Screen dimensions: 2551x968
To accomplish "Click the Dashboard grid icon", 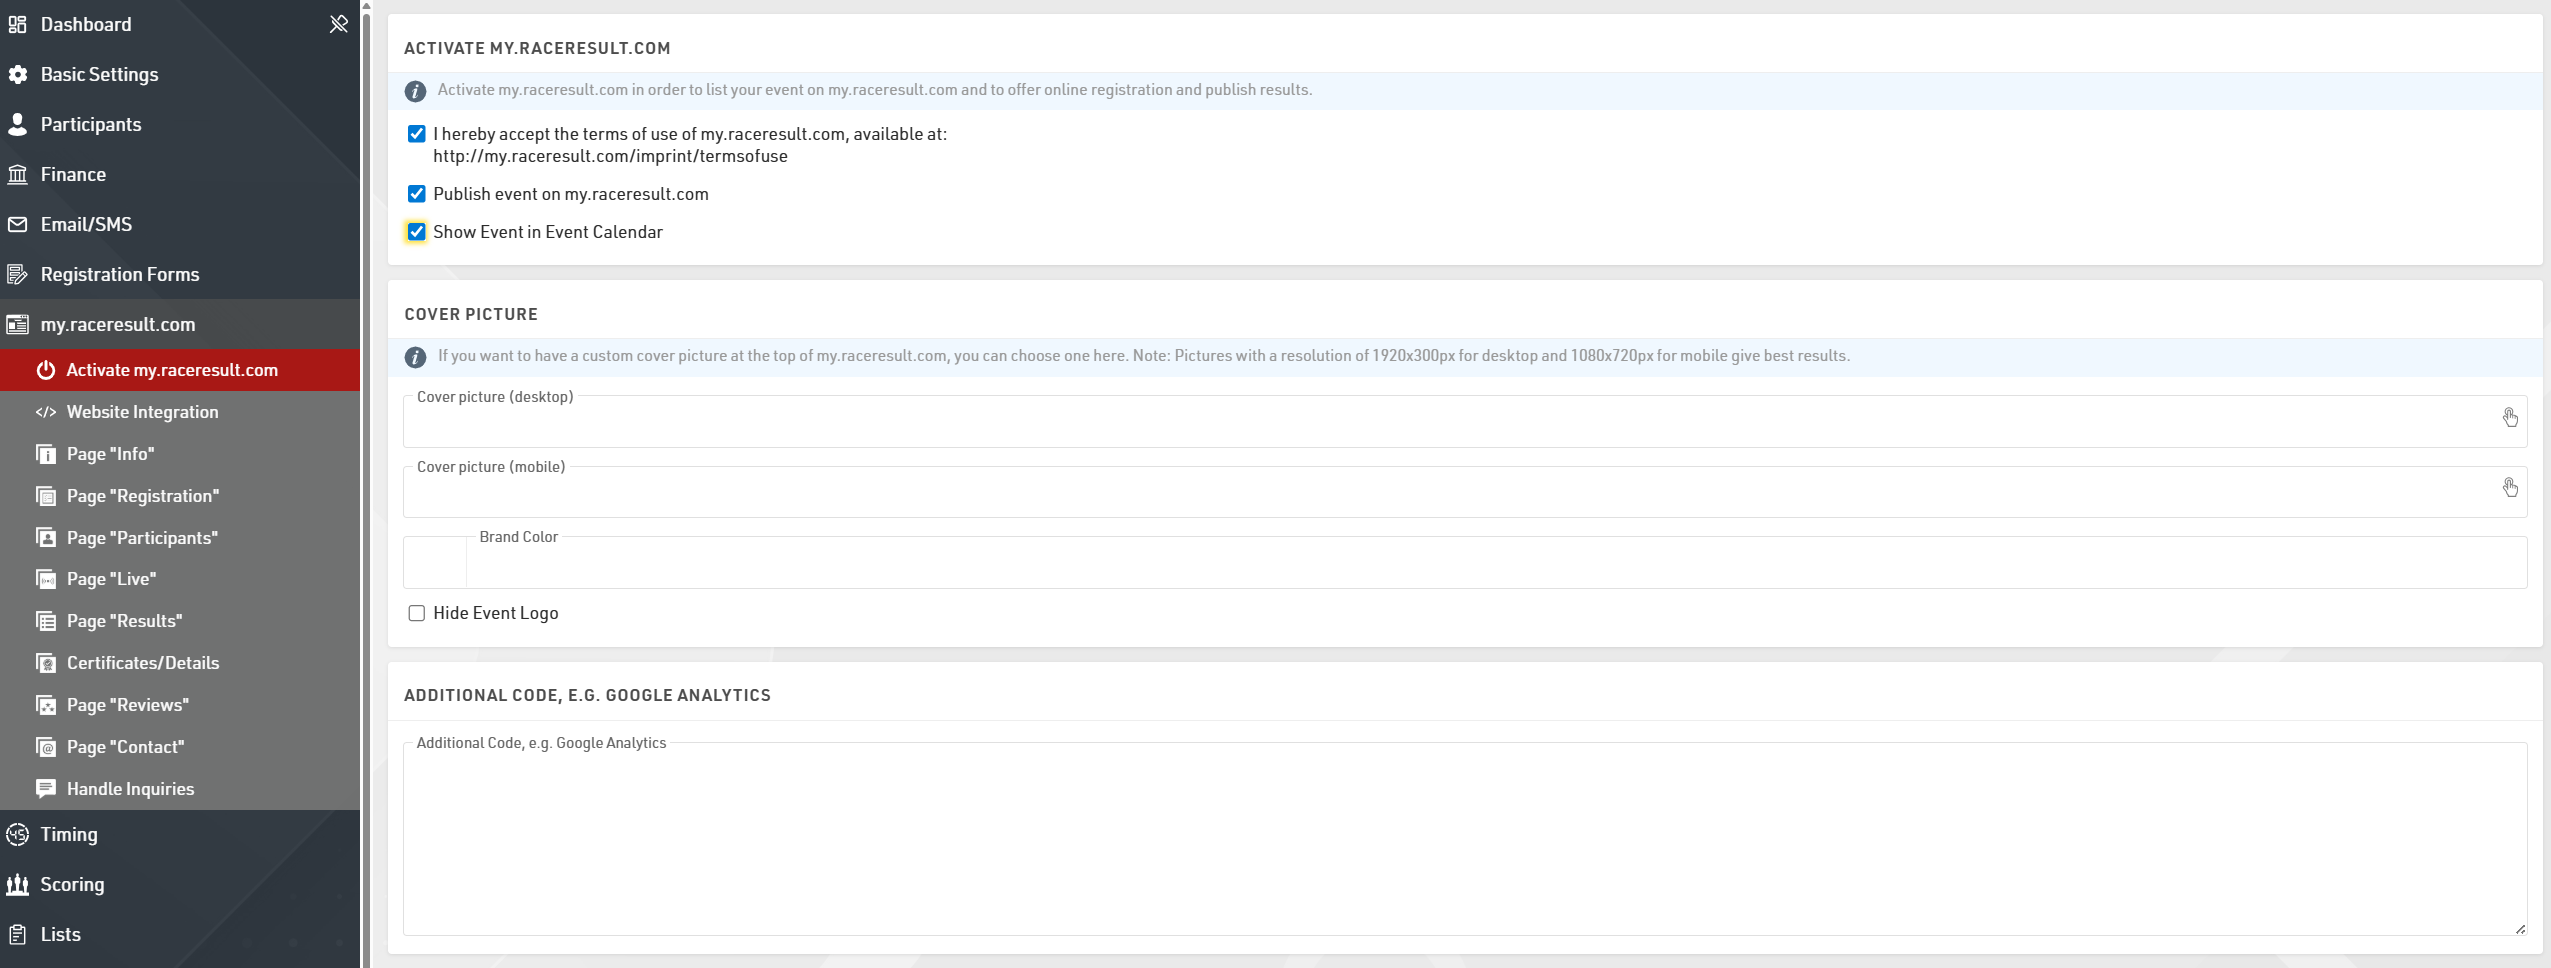I will 18,24.
